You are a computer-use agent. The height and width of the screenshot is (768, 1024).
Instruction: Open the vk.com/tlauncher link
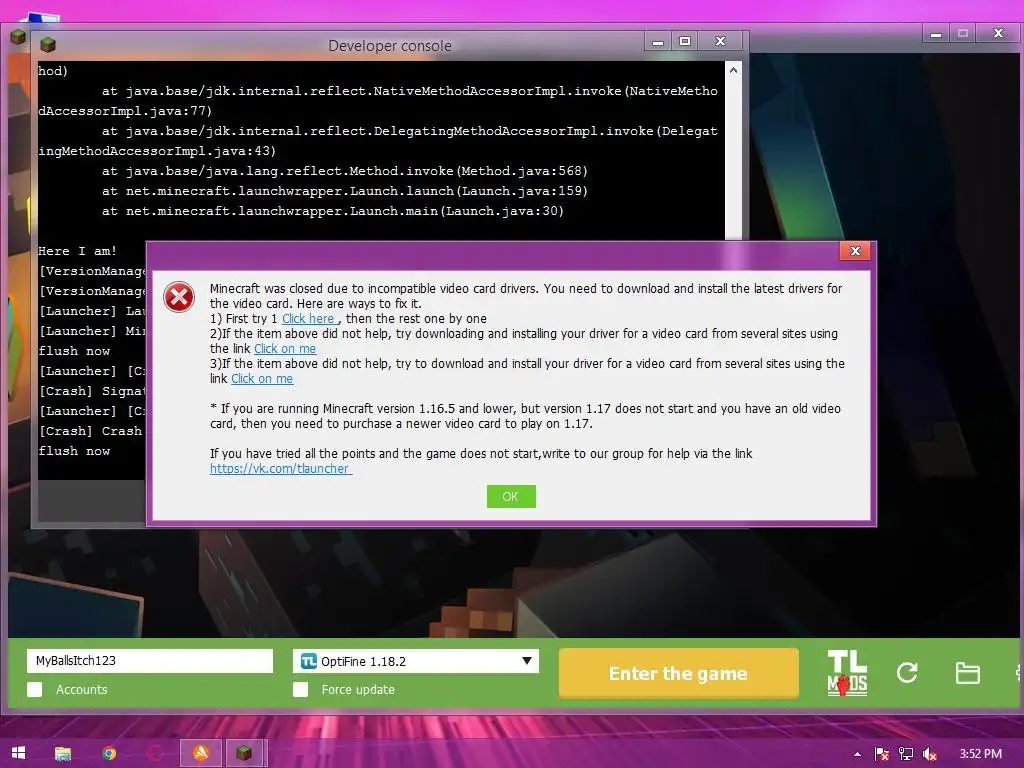pos(281,469)
